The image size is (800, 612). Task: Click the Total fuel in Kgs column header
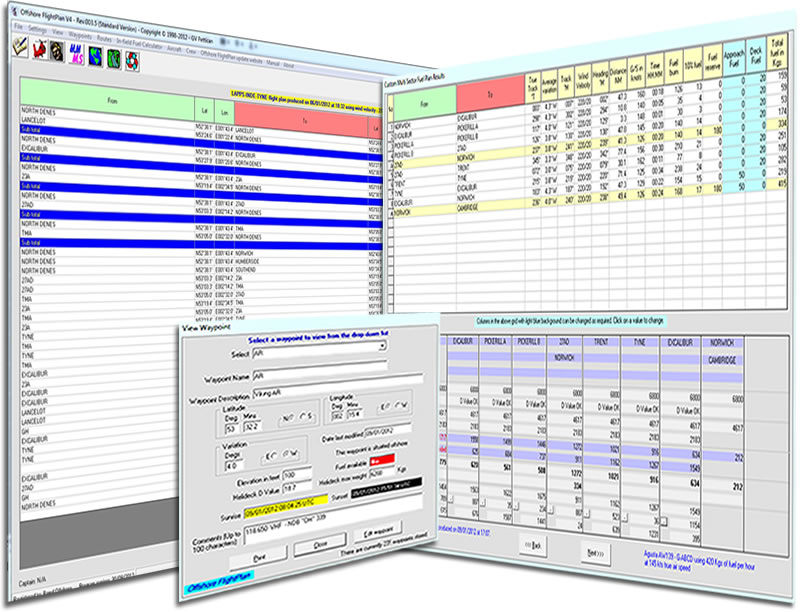click(777, 52)
